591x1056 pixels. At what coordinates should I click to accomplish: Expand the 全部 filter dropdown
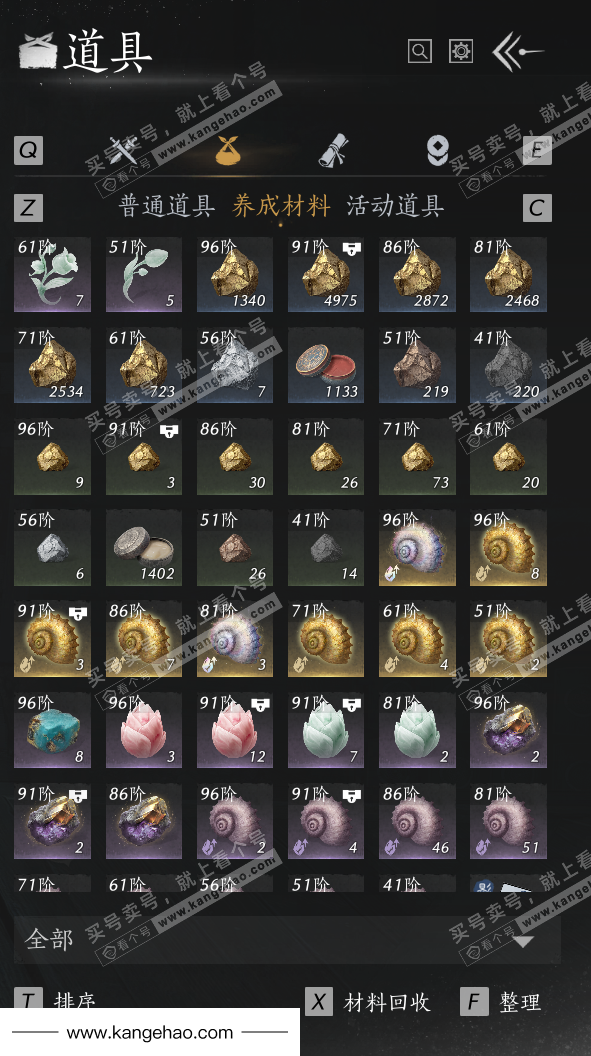287,939
